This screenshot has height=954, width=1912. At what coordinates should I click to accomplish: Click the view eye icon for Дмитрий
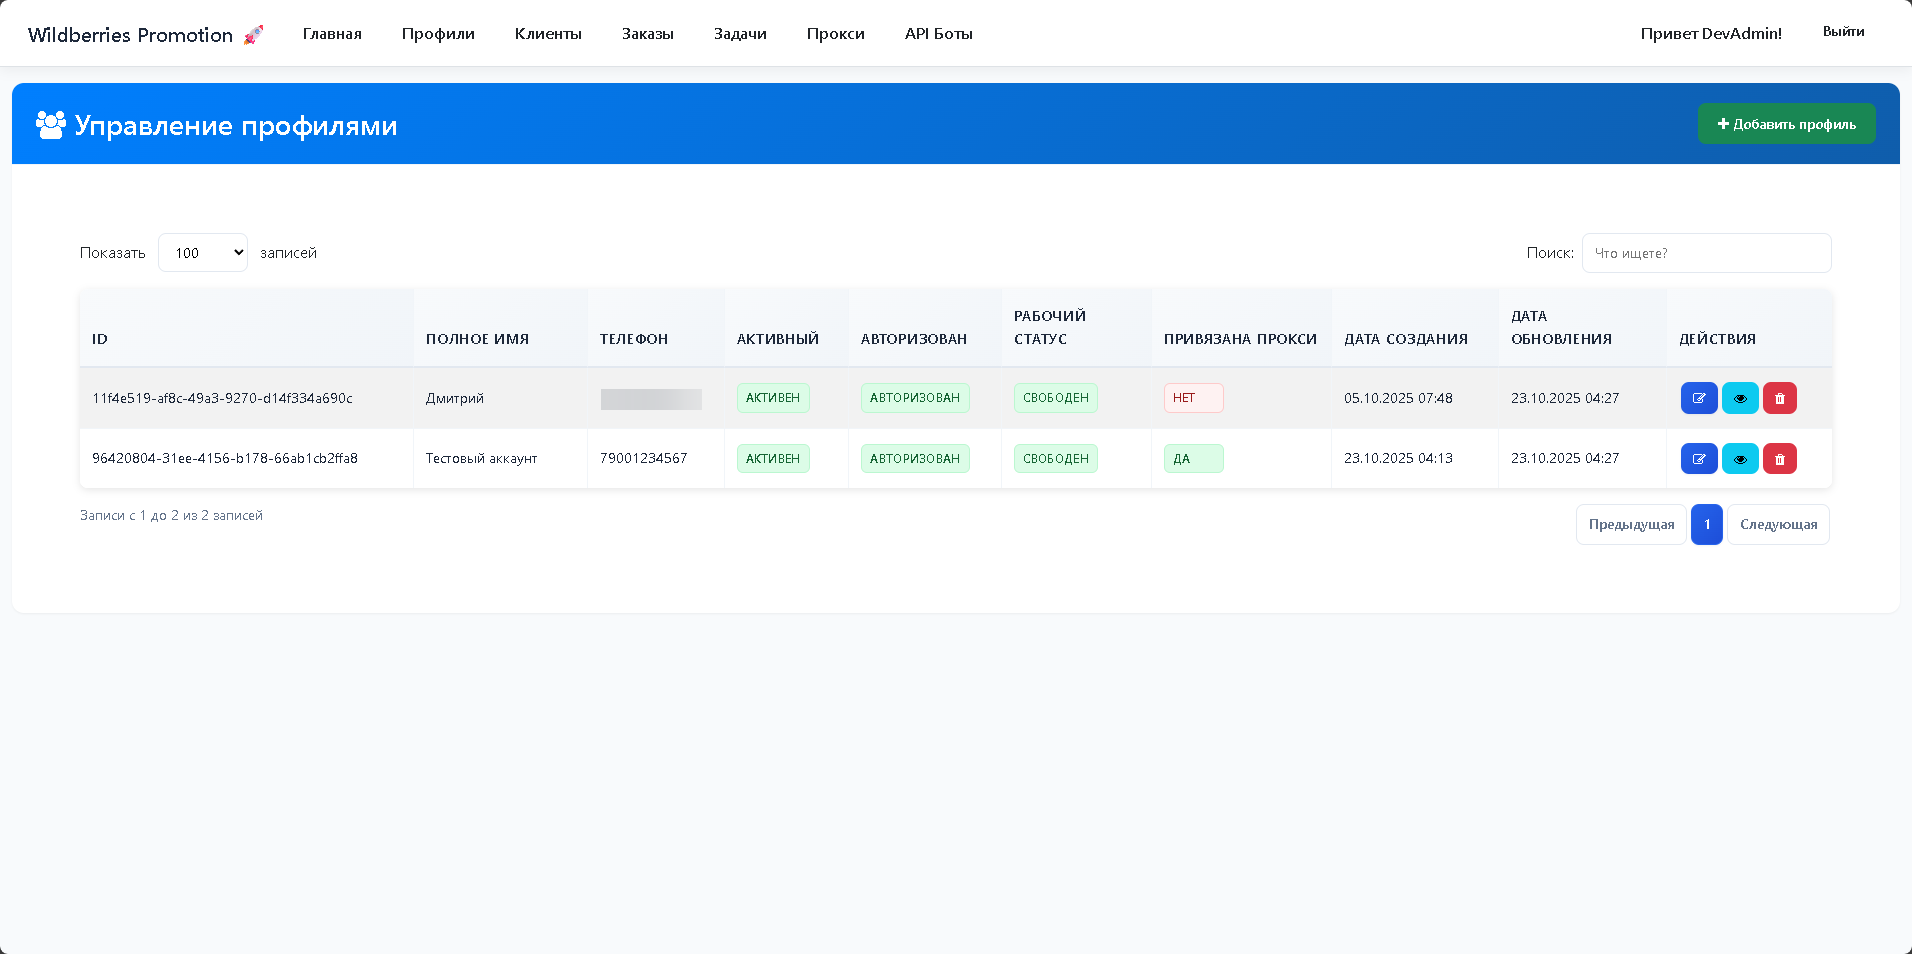[1739, 398]
